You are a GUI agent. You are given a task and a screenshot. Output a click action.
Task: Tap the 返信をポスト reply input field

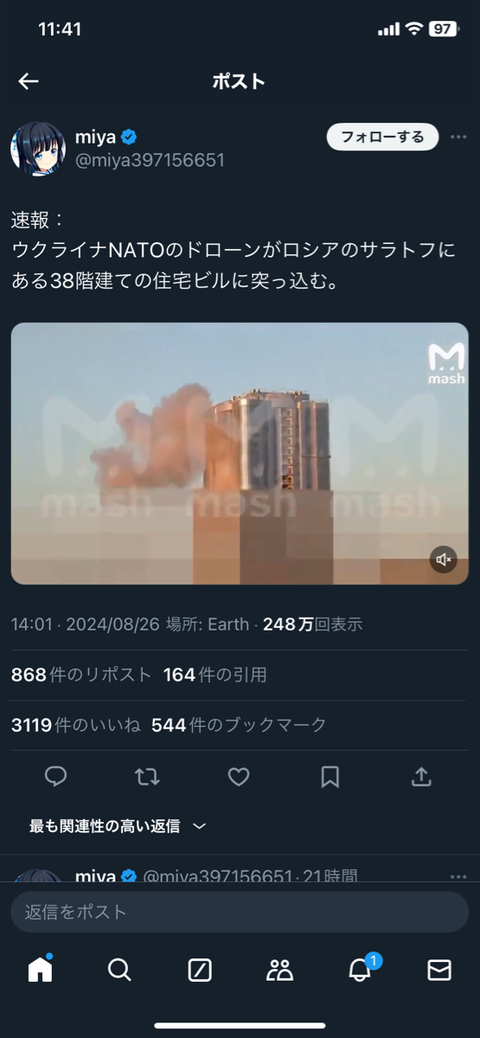click(240, 912)
